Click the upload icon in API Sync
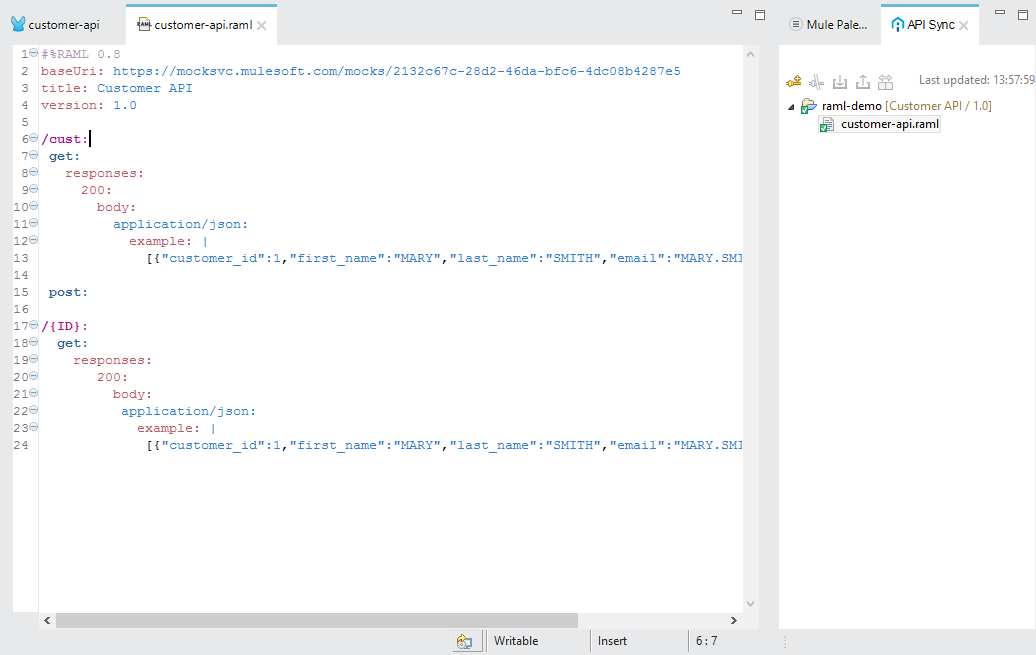1036x655 pixels. click(x=862, y=81)
